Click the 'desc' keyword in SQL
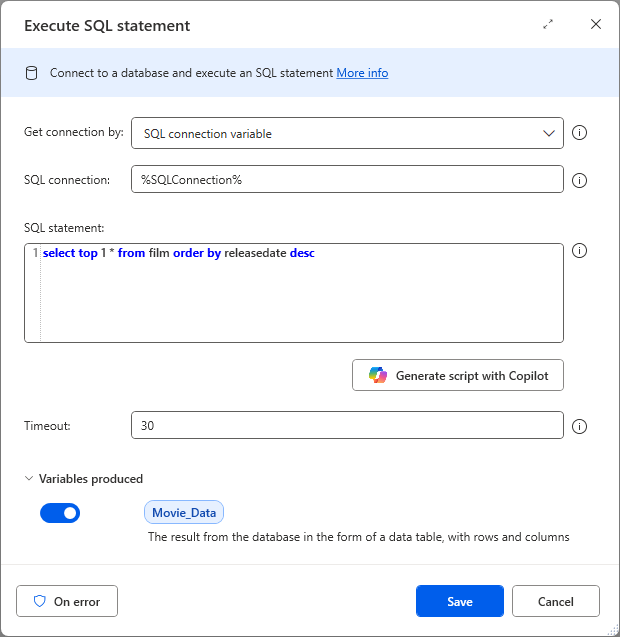This screenshot has width=620, height=637. pos(302,253)
